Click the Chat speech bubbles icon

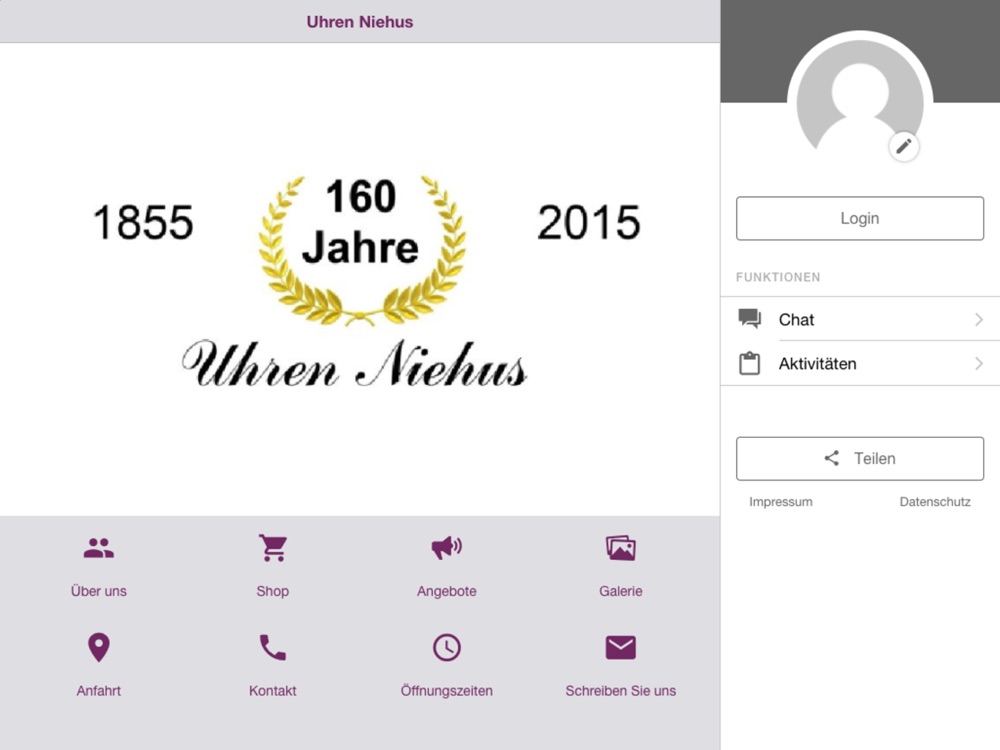click(x=749, y=318)
